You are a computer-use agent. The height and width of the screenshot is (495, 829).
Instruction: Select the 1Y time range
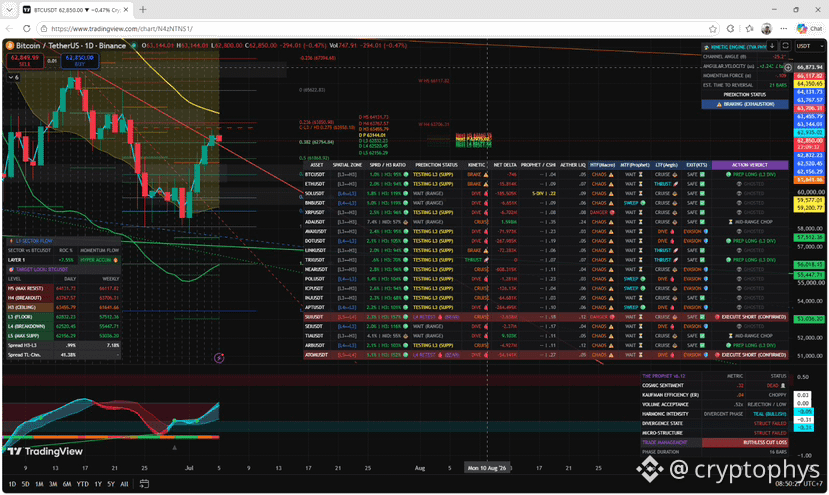(x=98, y=484)
